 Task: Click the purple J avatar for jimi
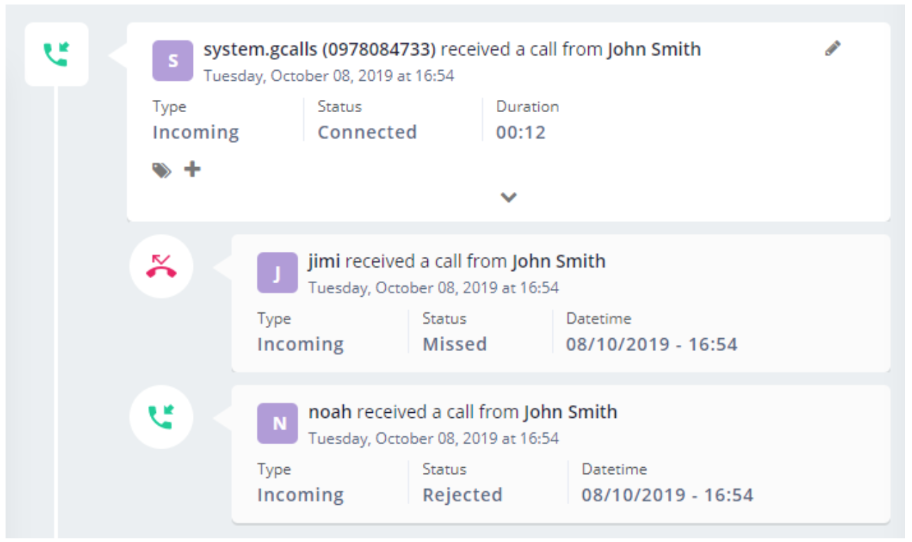277,272
